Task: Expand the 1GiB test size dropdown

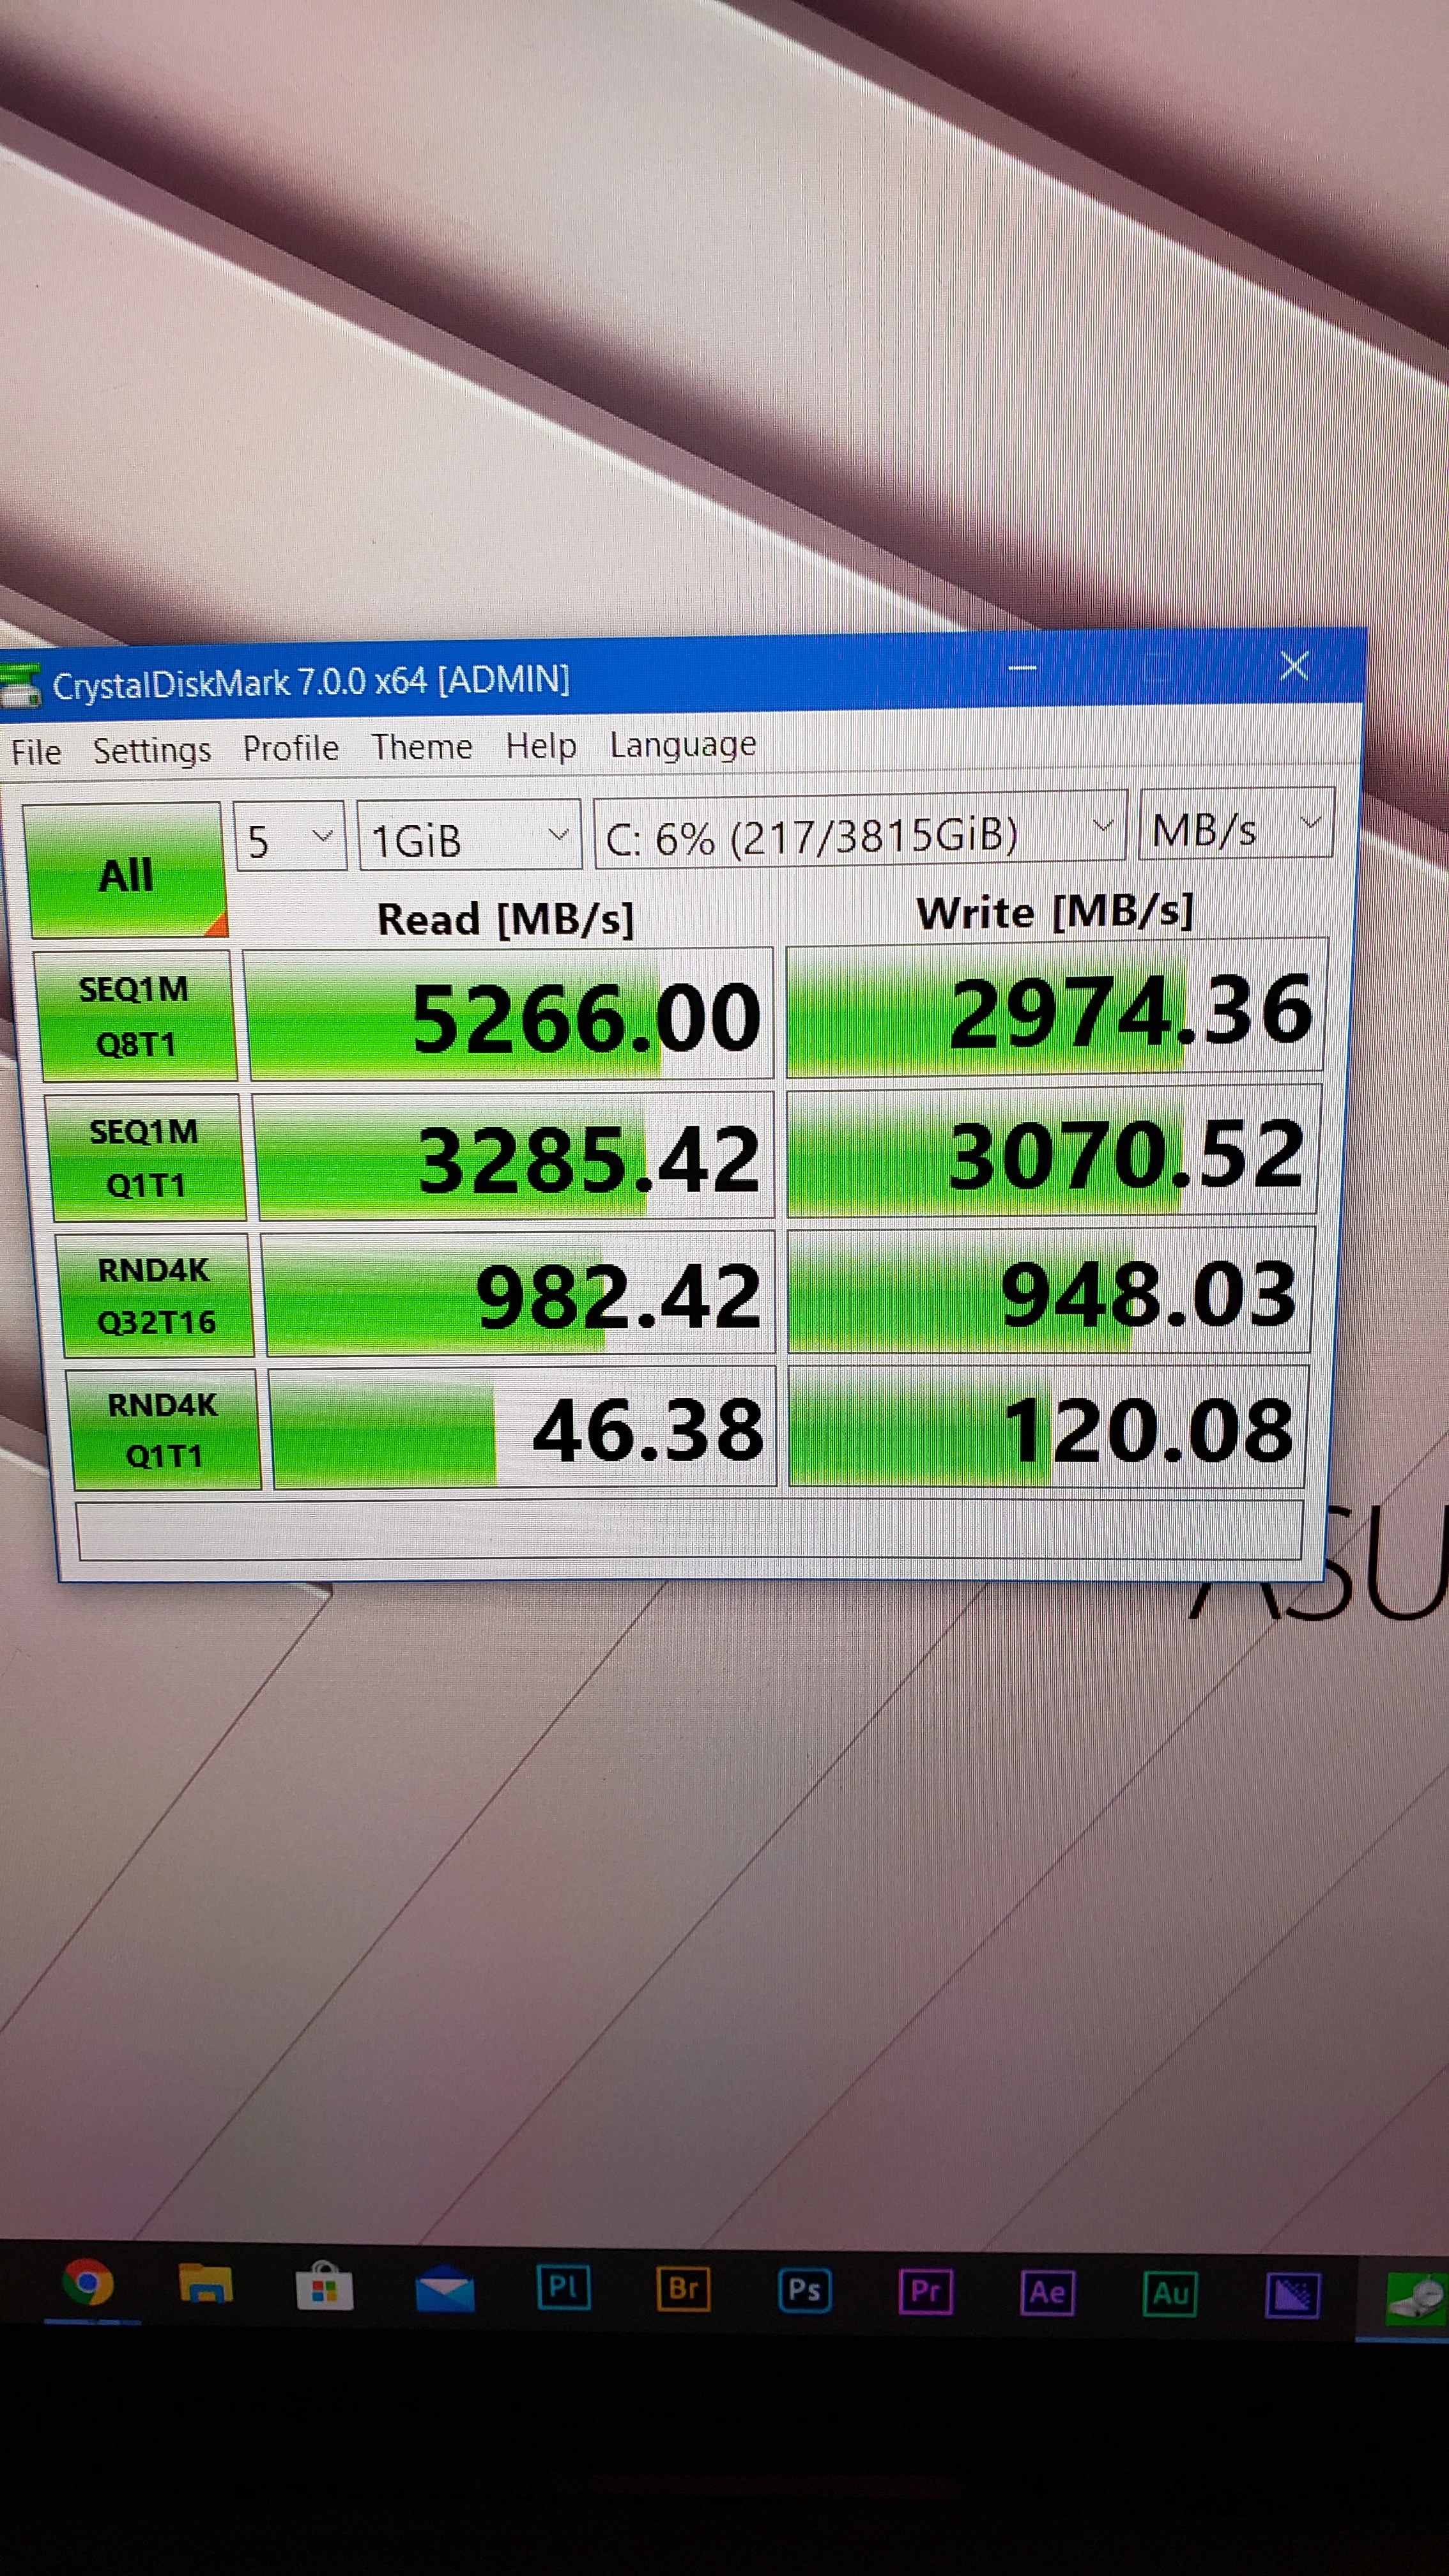Action: [x=468, y=837]
